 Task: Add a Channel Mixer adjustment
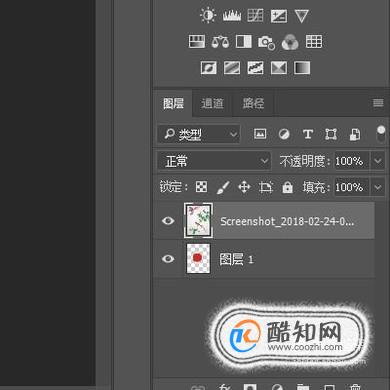(290, 42)
